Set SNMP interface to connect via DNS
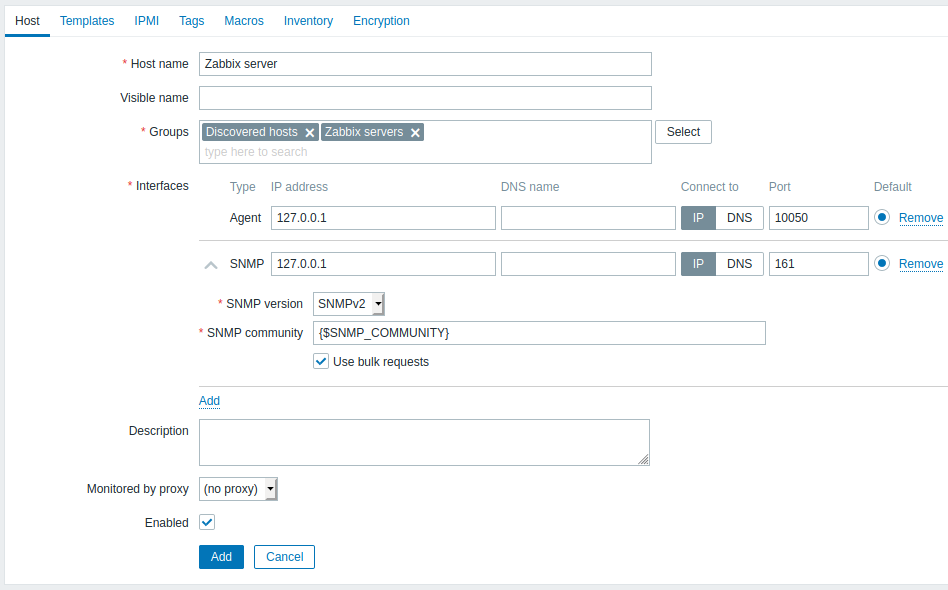 [x=739, y=264]
